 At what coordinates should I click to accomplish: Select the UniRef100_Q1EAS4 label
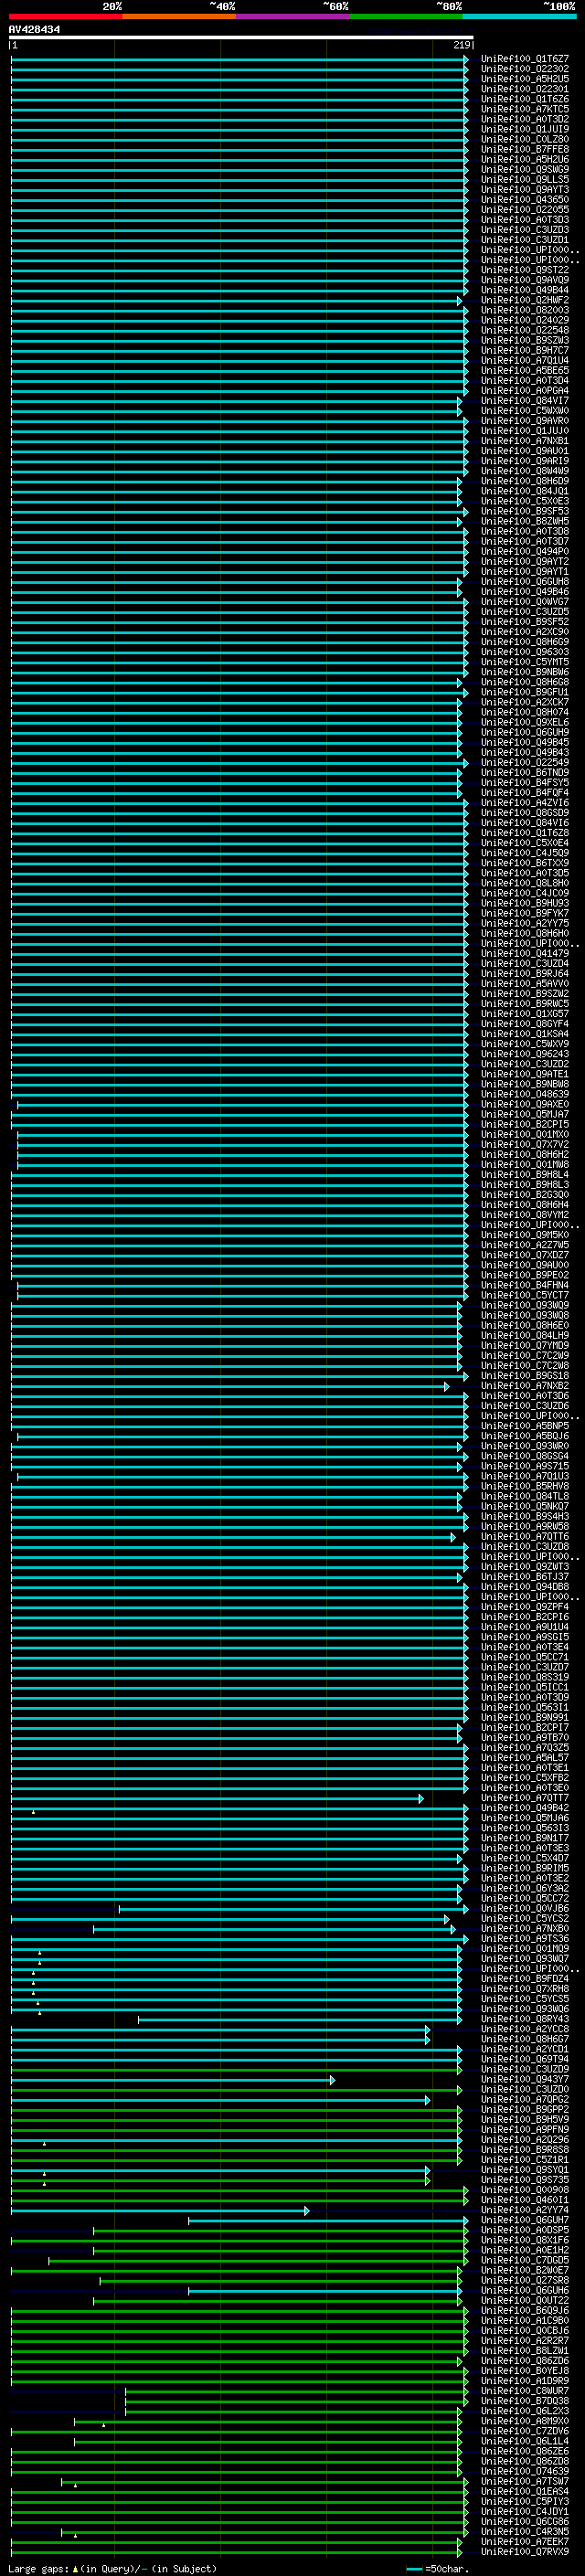coord(525,2491)
